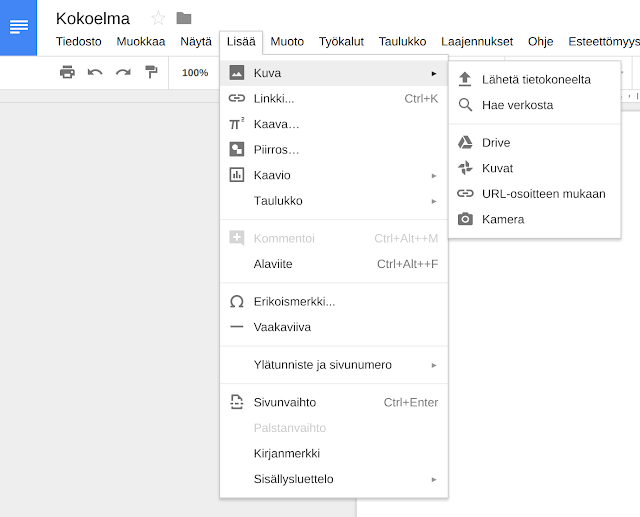Click the move-to-folder icon
This screenshot has width=640, height=517.
[184, 18]
